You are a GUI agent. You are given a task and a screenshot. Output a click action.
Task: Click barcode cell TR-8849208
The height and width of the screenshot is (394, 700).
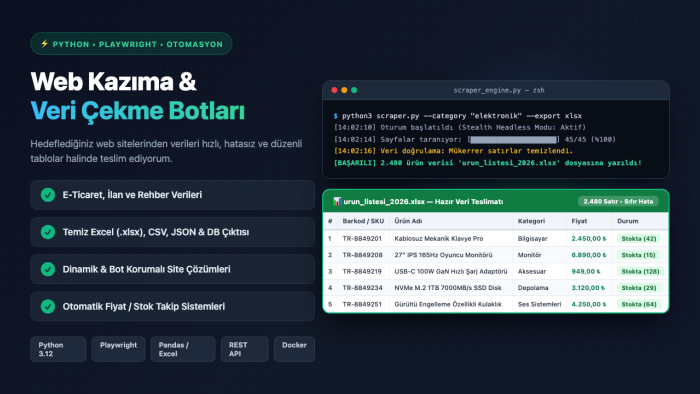pos(362,255)
